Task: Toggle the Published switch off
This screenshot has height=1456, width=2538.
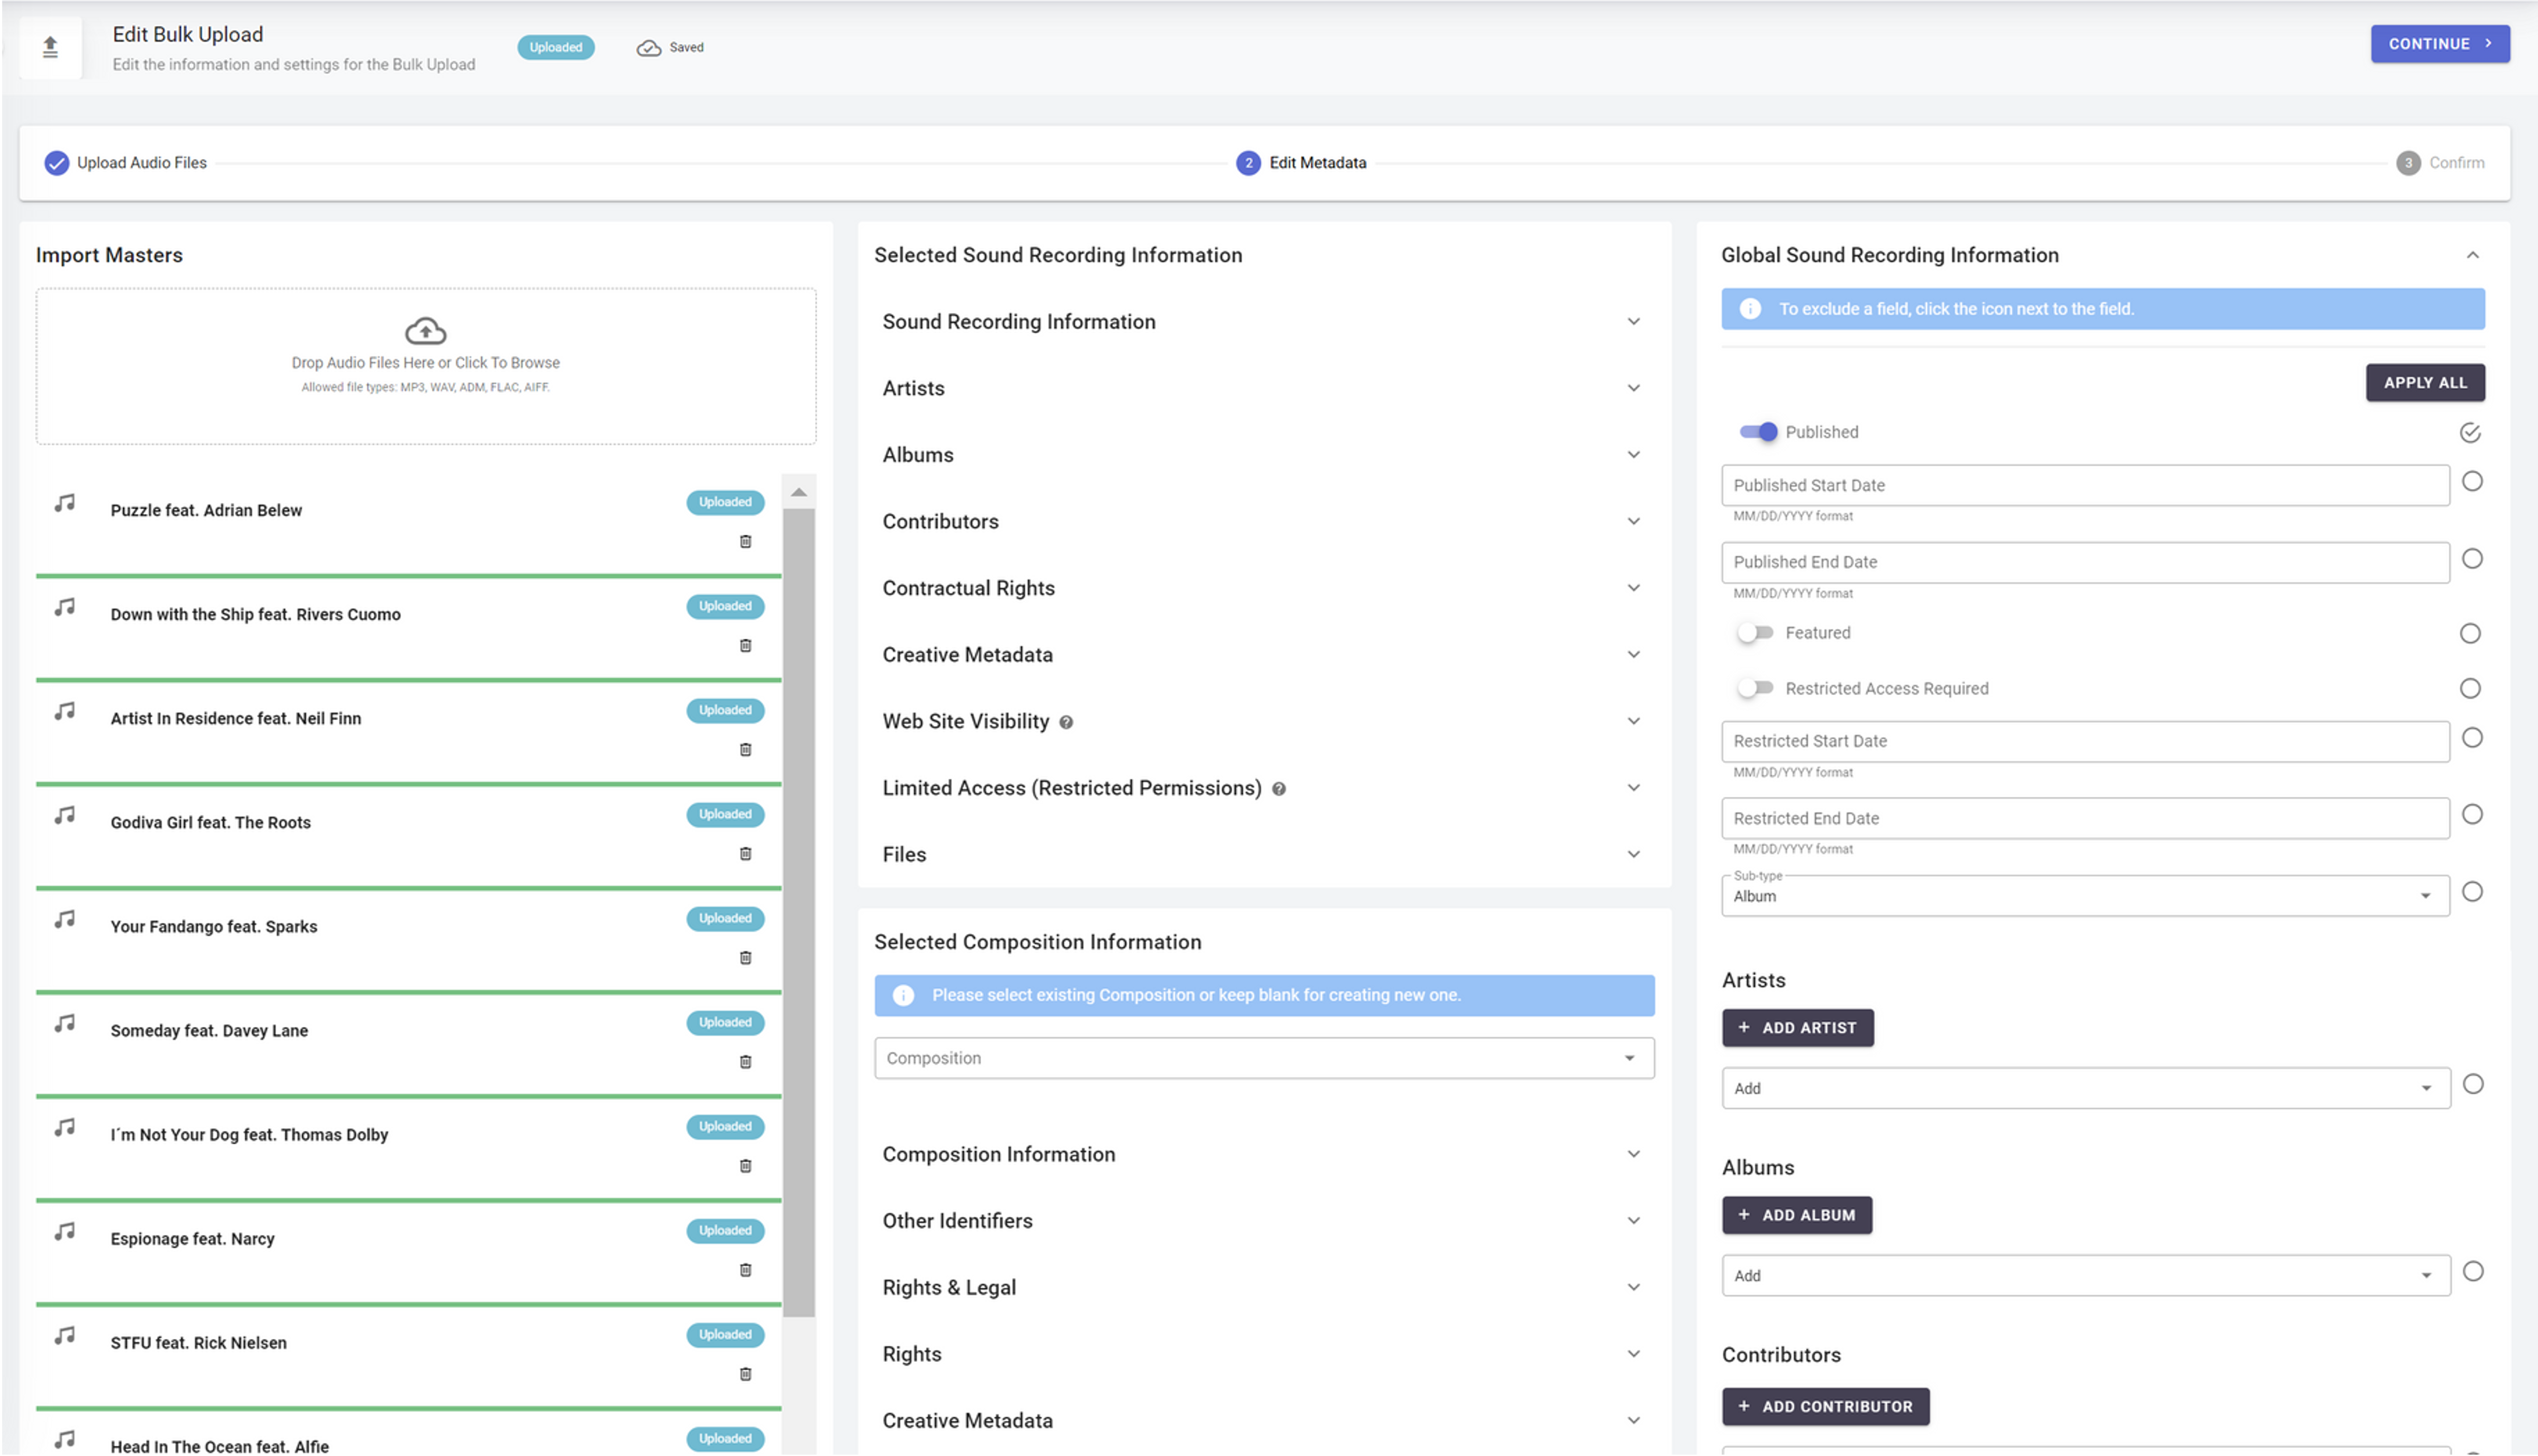Action: (x=1757, y=432)
